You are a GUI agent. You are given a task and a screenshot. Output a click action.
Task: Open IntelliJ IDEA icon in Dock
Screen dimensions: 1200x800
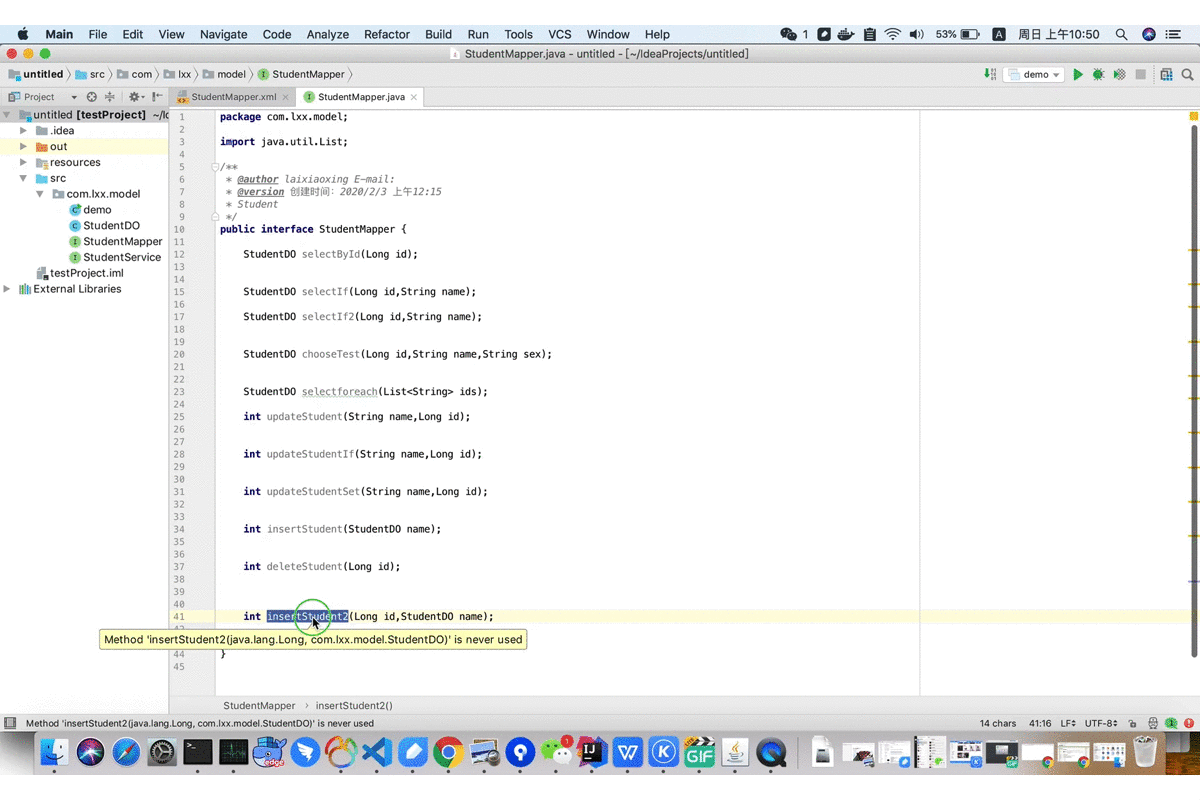pos(592,752)
